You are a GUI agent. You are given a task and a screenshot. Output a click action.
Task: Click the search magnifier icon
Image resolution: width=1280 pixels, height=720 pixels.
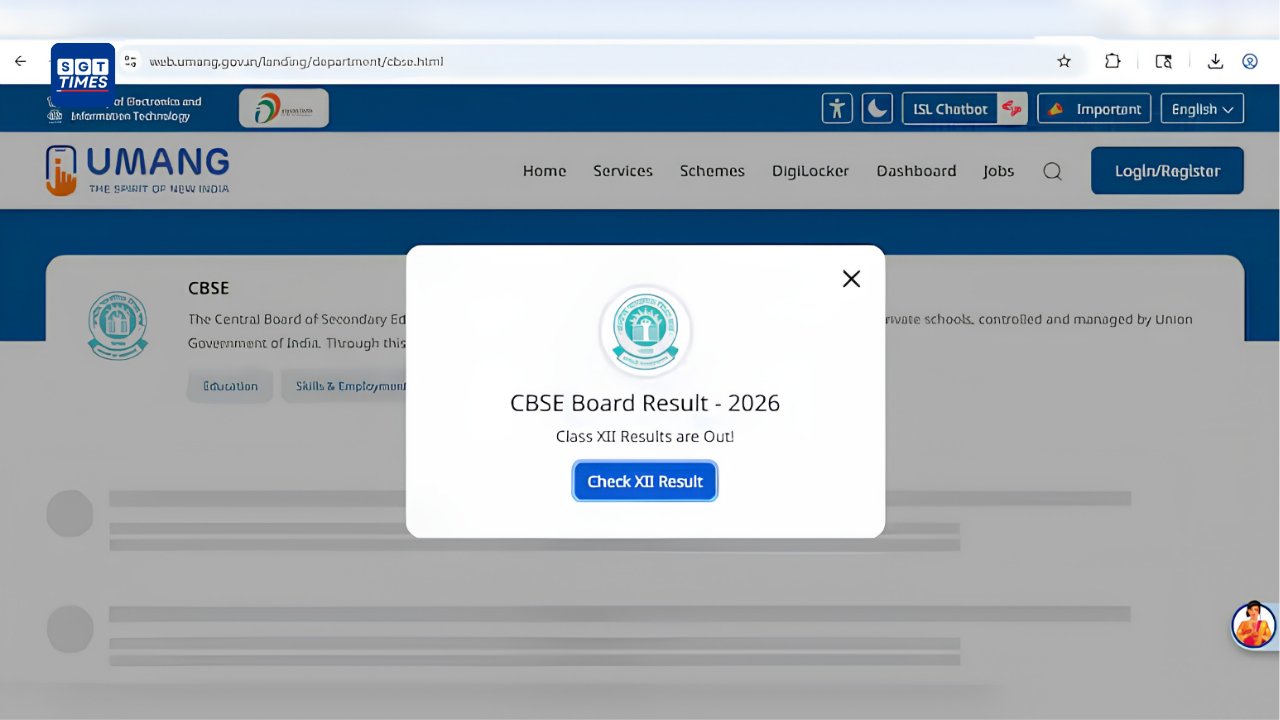tap(1052, 171)
